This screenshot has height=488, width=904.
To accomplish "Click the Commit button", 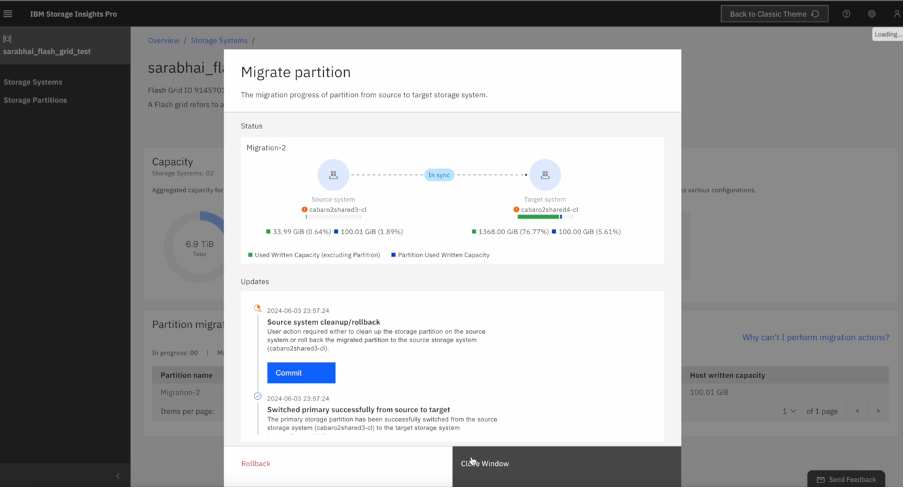I will point(301,373).
